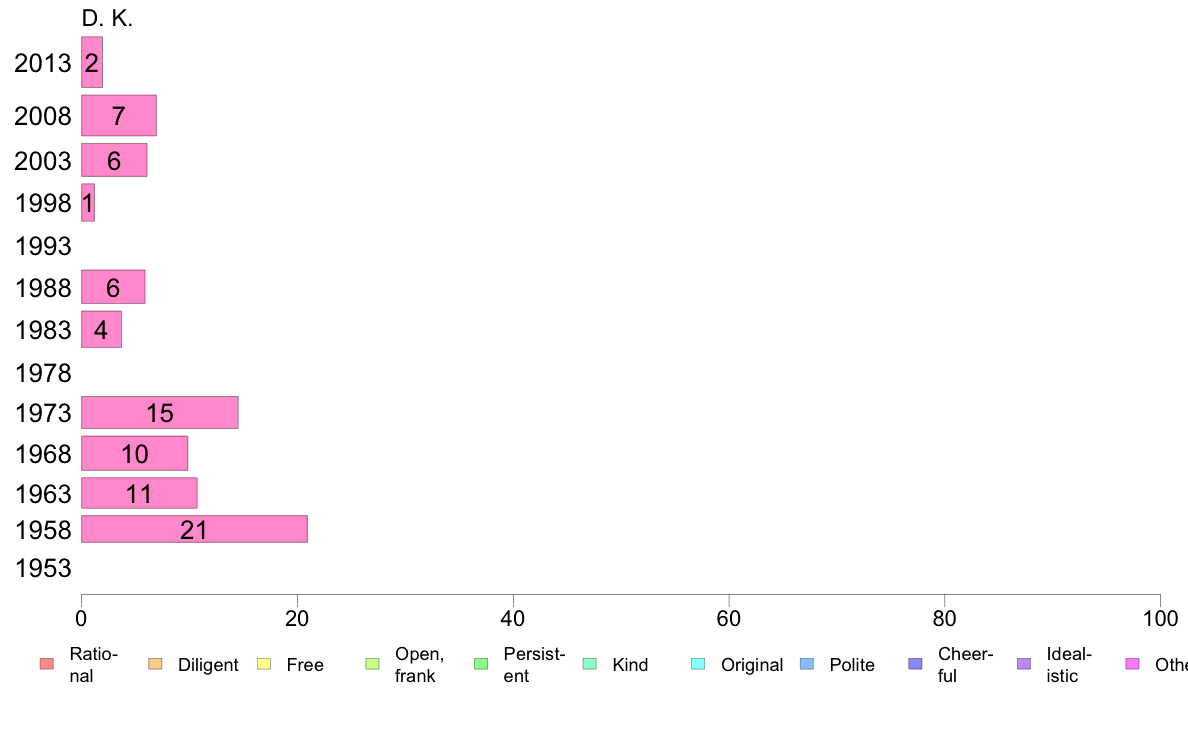The image size is (1188, 736).
Task: Click the Open, frank legend swatch
Action: [x=372, y=664]
